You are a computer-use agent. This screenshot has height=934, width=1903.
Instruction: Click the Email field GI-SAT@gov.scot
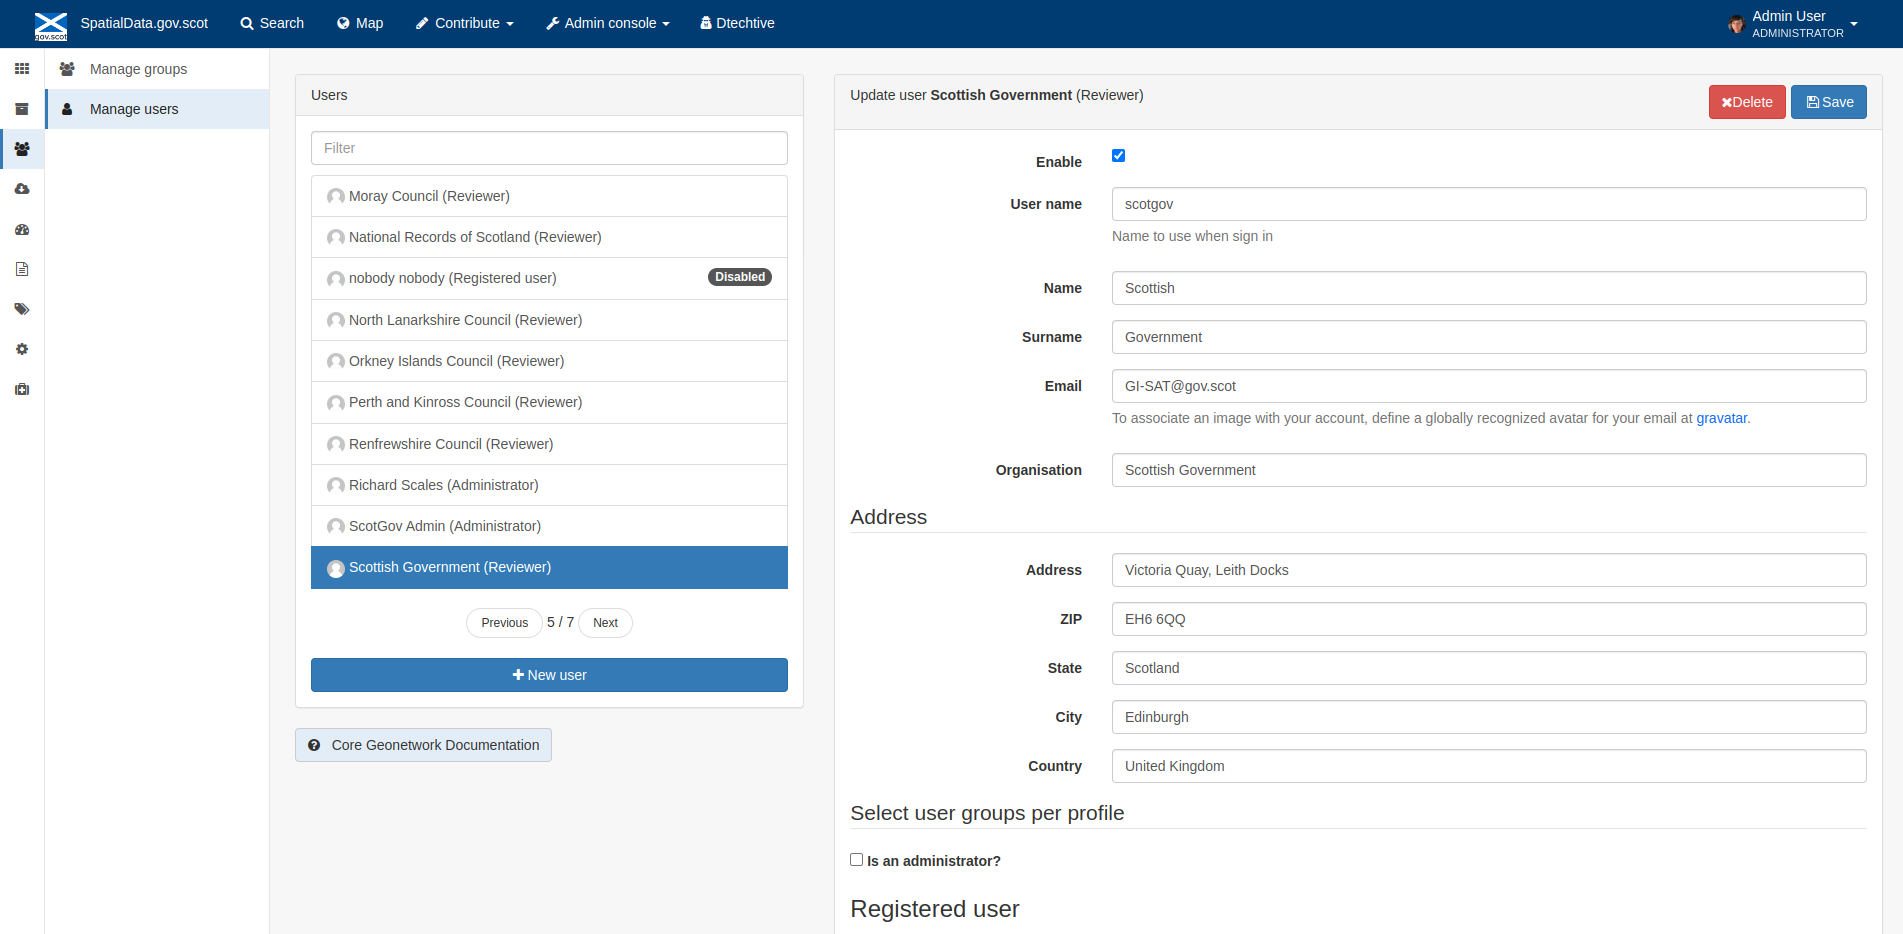click(1489, 386)
